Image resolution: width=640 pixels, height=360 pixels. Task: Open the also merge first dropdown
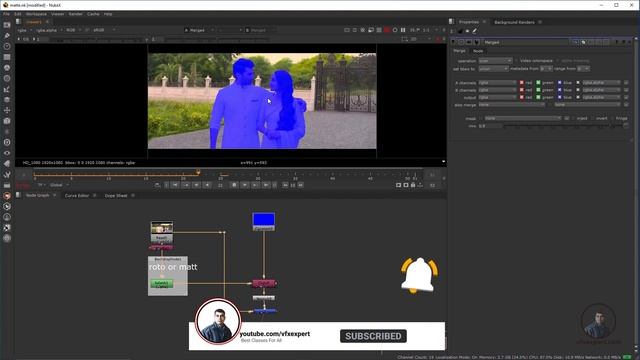tap(511, 105)
